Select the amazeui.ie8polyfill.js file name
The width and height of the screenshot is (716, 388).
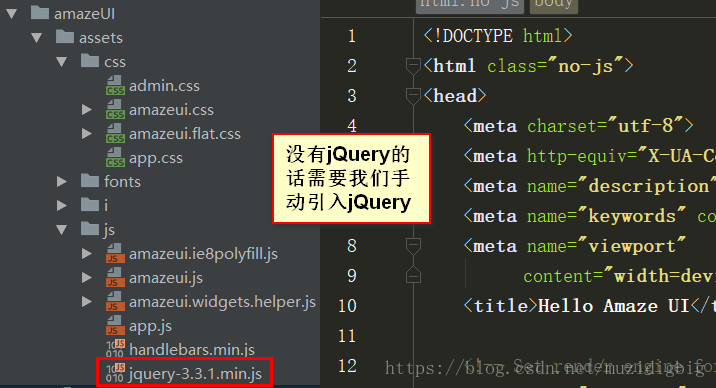204,254
